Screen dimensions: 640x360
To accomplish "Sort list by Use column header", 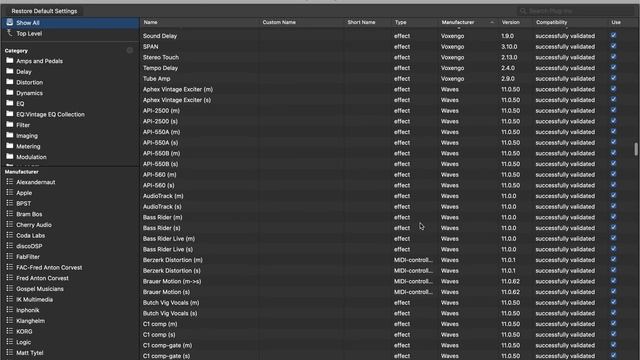I will (x=622, y=22).
